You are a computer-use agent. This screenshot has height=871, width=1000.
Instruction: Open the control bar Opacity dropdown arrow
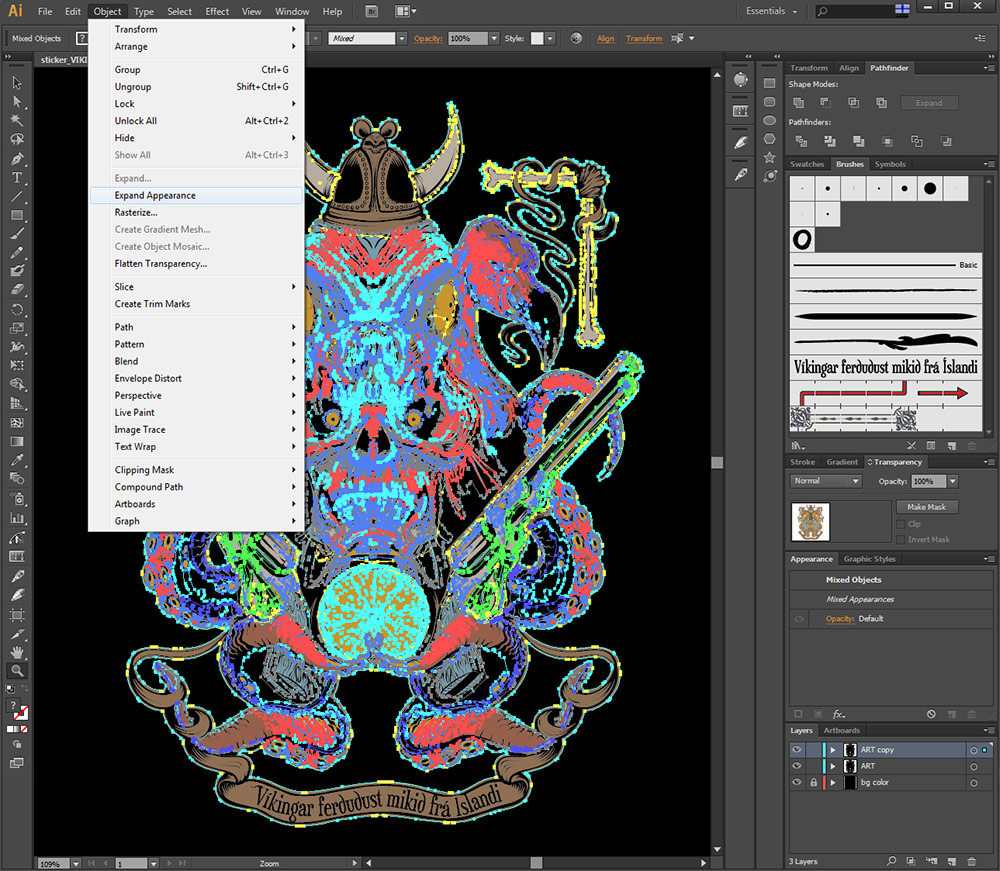click(494, 38)
